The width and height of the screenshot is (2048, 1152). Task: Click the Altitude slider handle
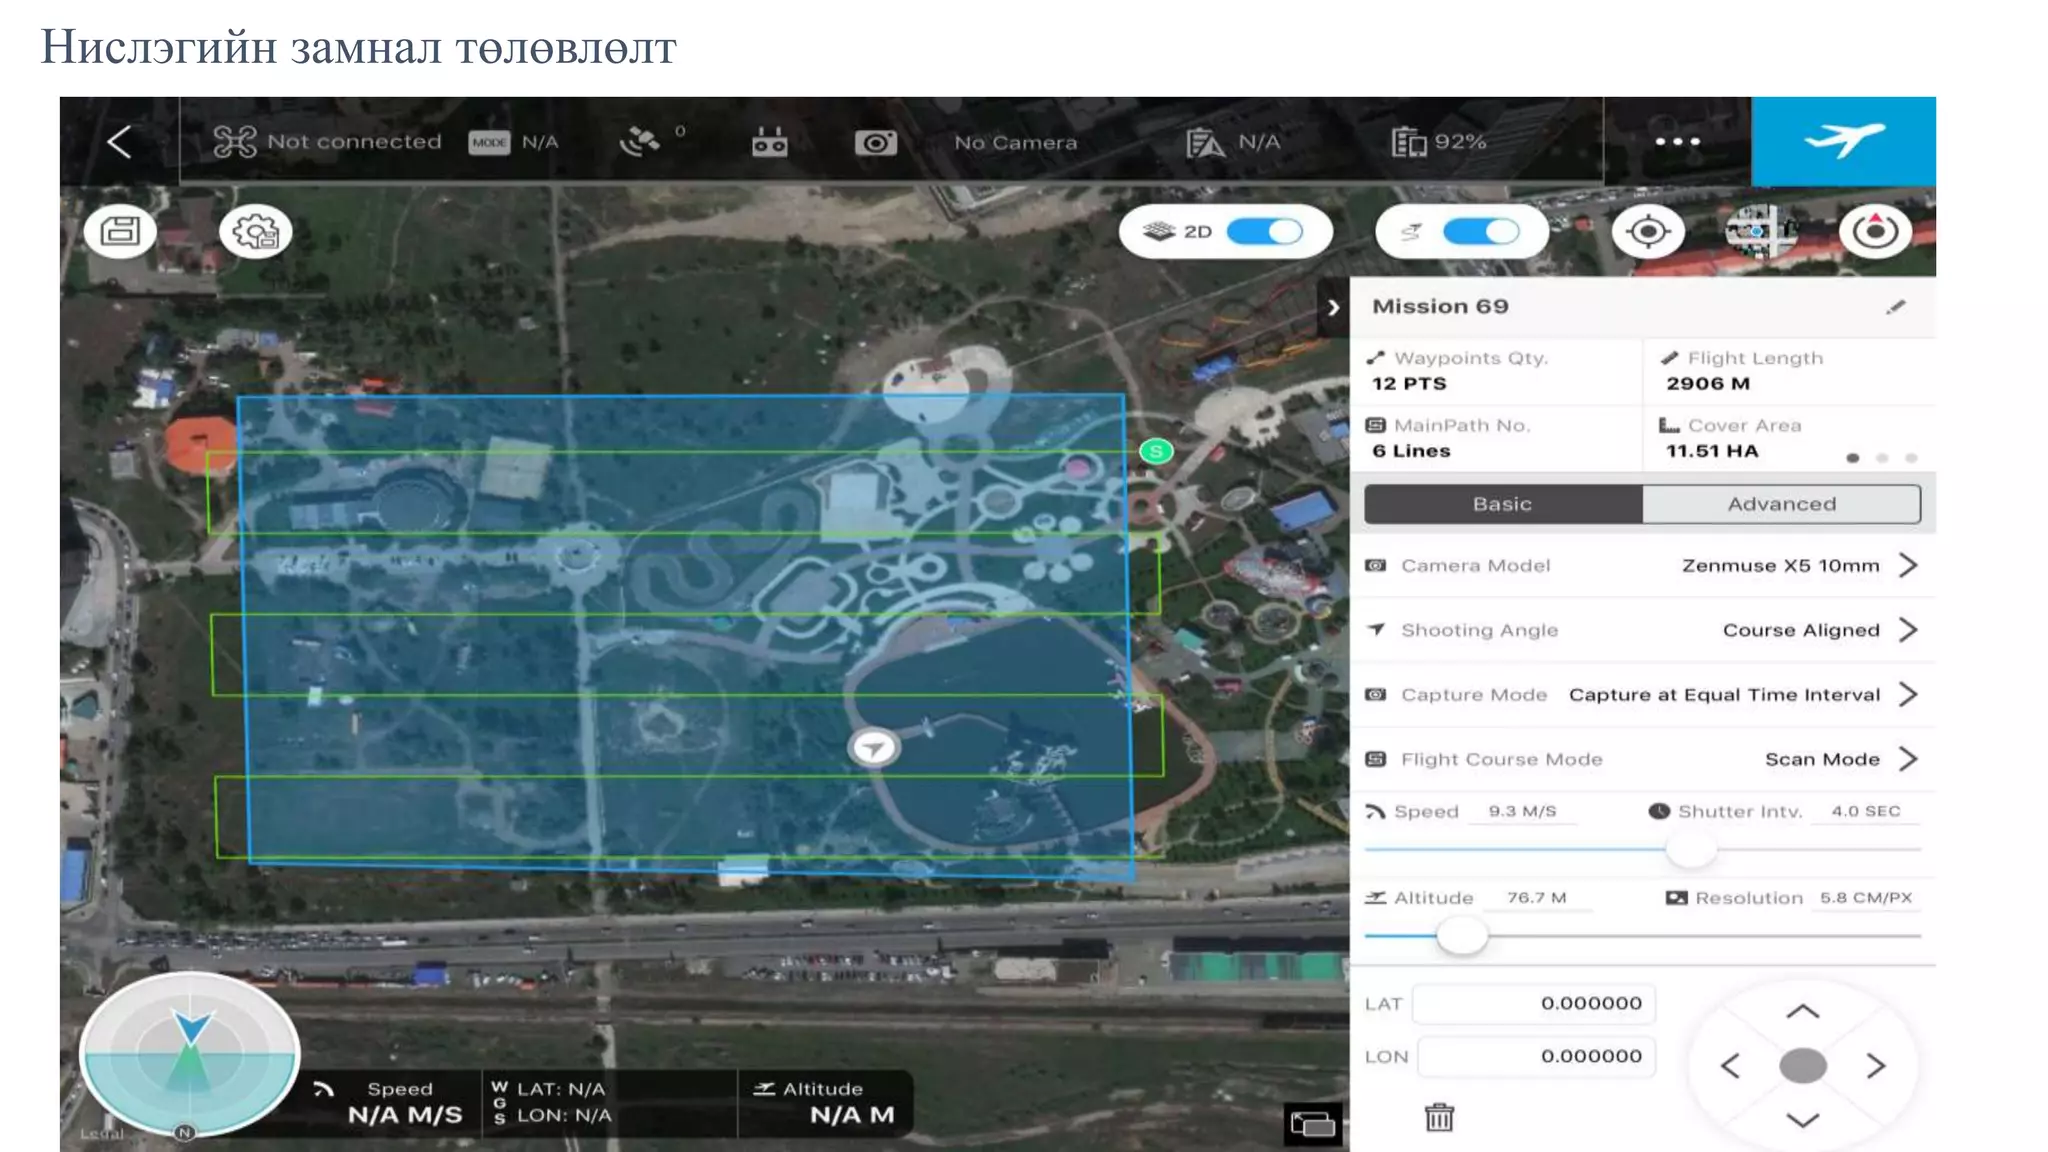click(1462, 936)
